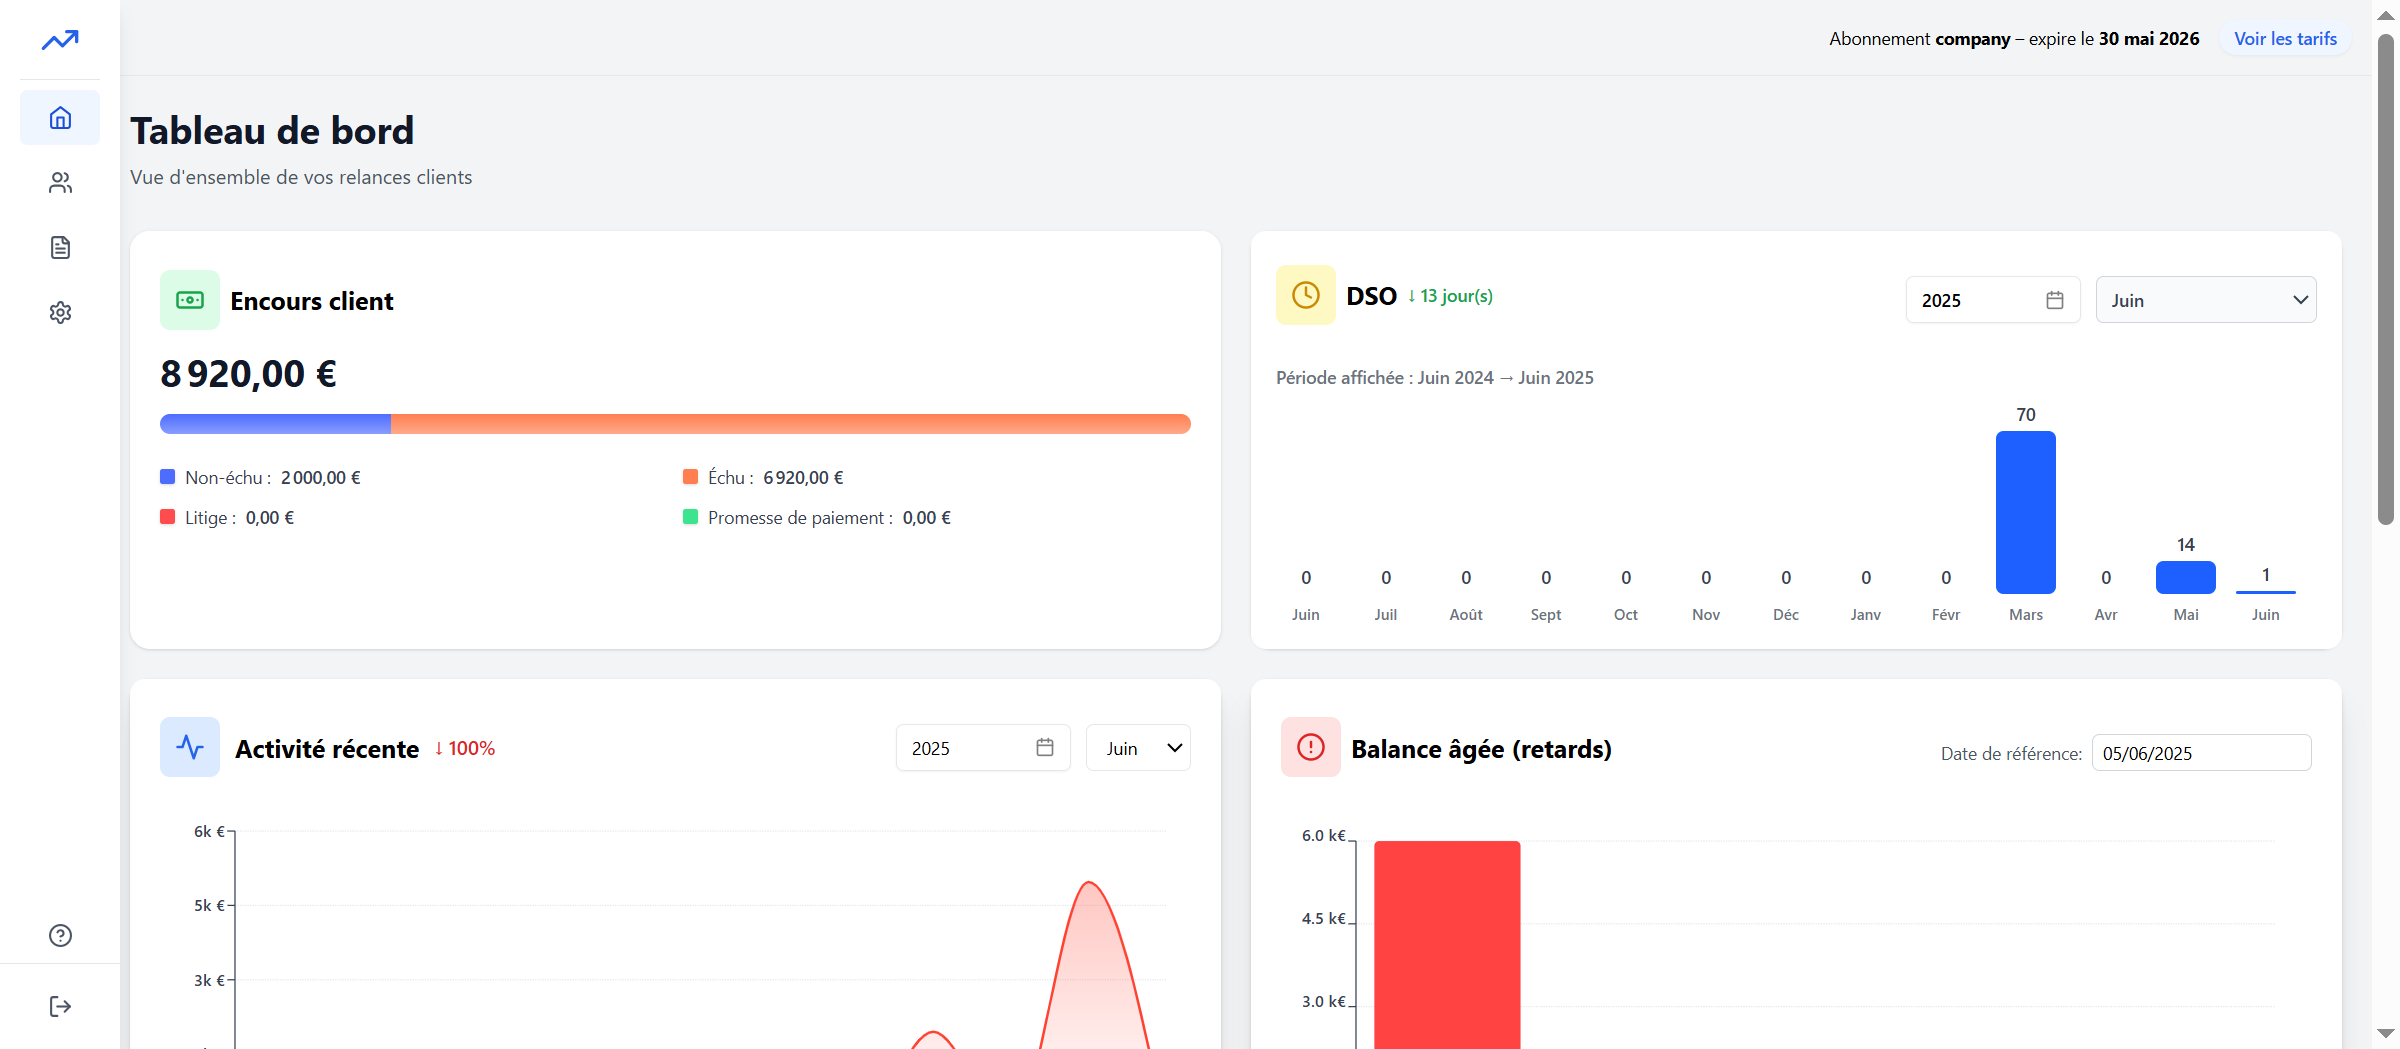Click the Vue d'ensemble subtitle text
Image resolution: width=2400 pixels, height=1049 pixels.
[x=301, y=177]
